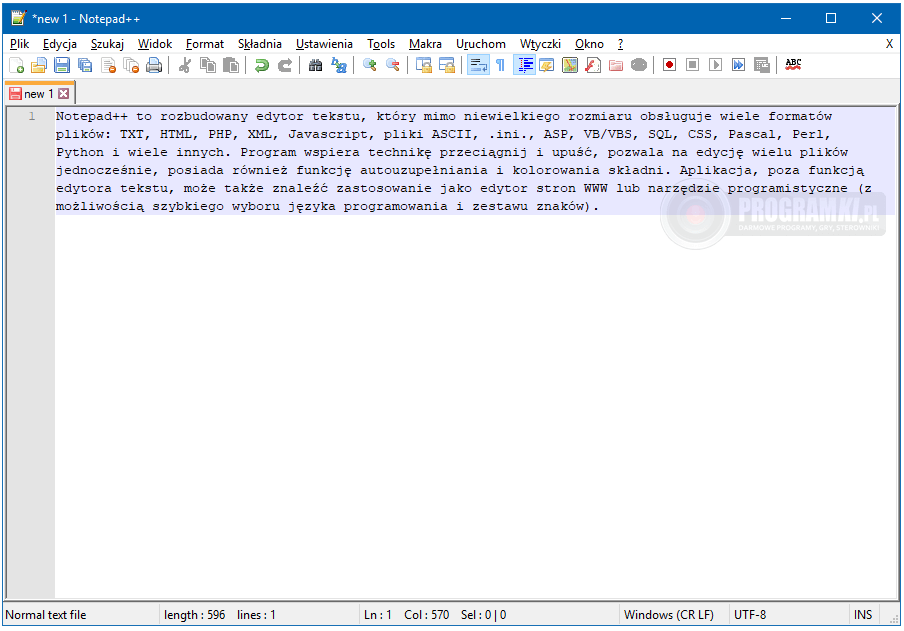The image size is (904, 631).
Task: Open the Plik menu
Action: 20,44
